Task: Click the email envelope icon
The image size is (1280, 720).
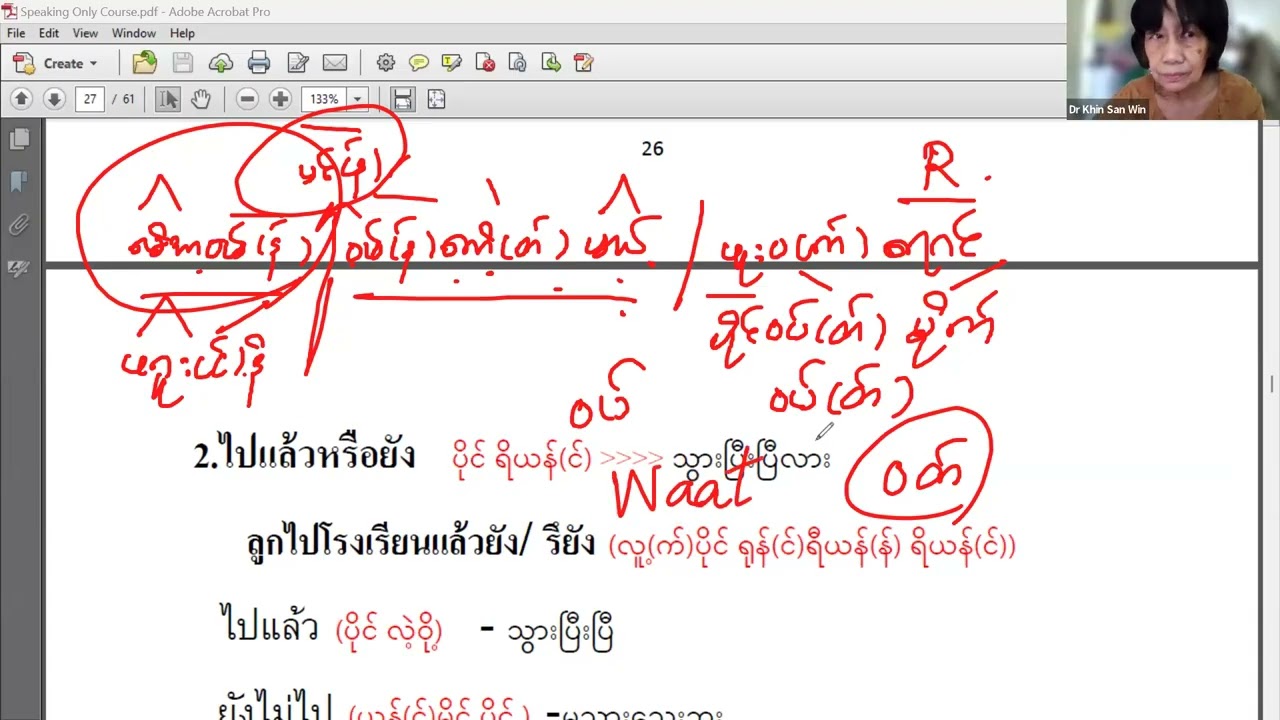Action: click(335, 63)
